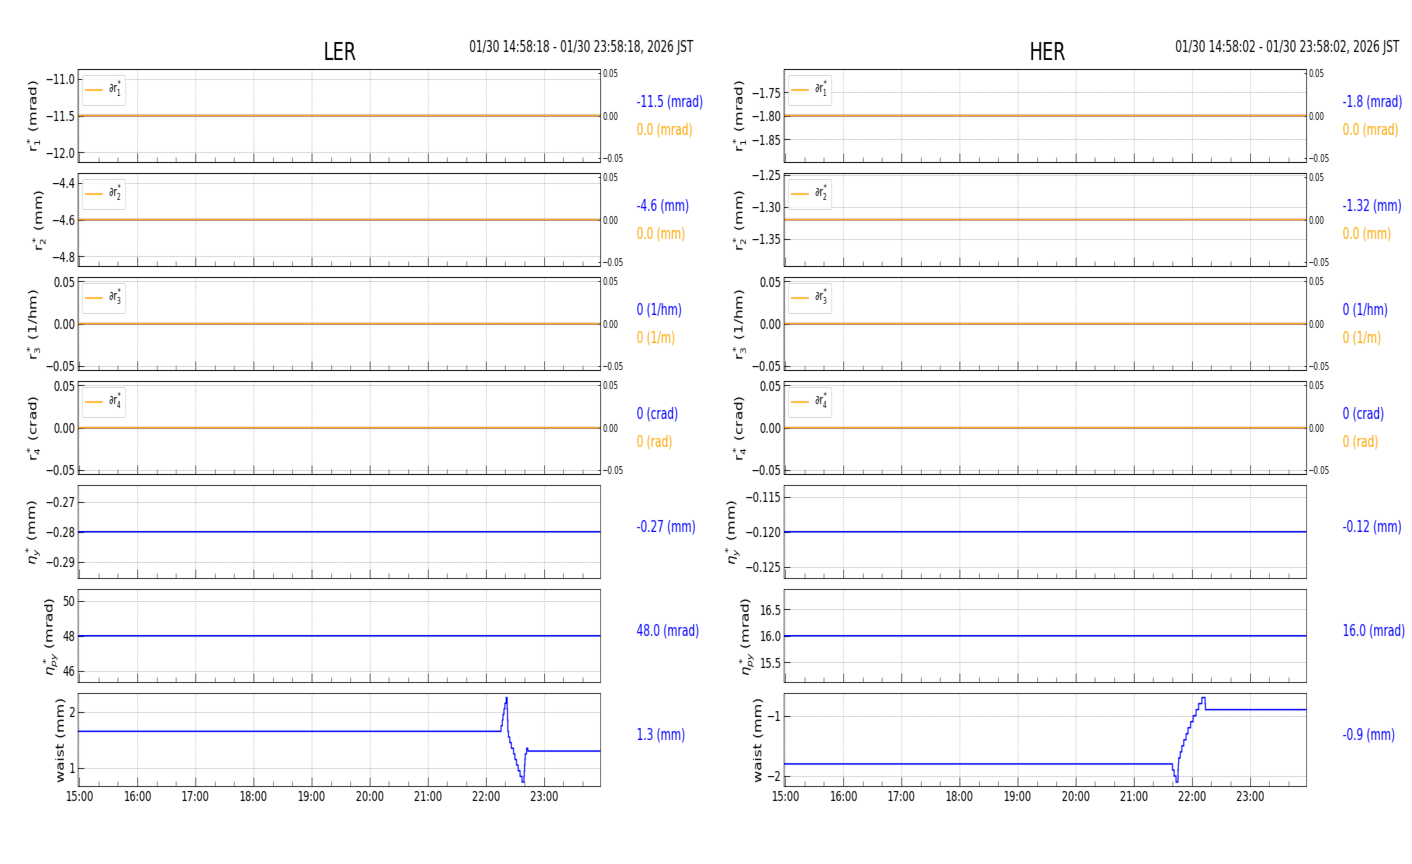Viewport: 1412px width, 864px height.
Task: Click the ∂r3* legend entry in HER
Action: click(x=810, y=298)
